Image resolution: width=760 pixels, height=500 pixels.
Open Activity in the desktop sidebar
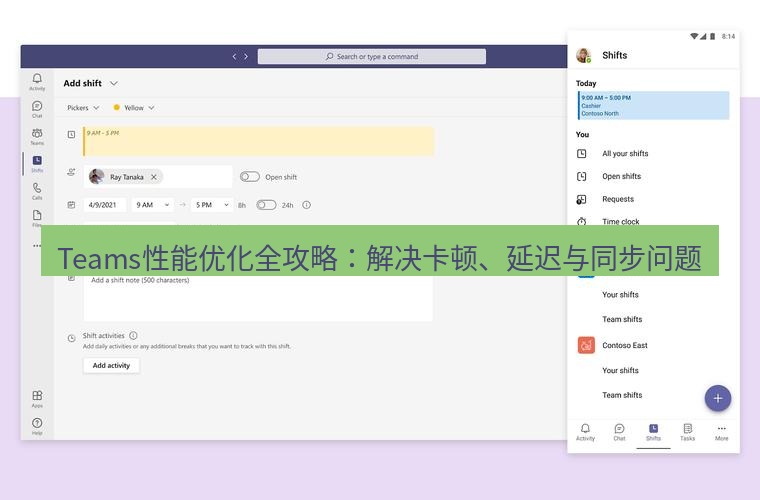pos(37,81)
